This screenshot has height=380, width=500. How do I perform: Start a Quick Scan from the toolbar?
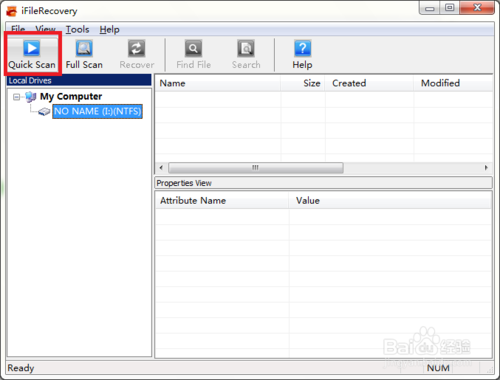click(x=32, y=54)
